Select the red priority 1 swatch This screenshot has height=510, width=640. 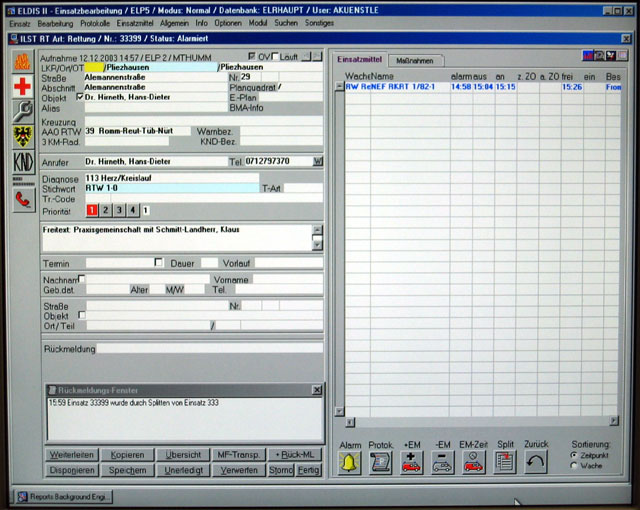(x=91, y=210)
